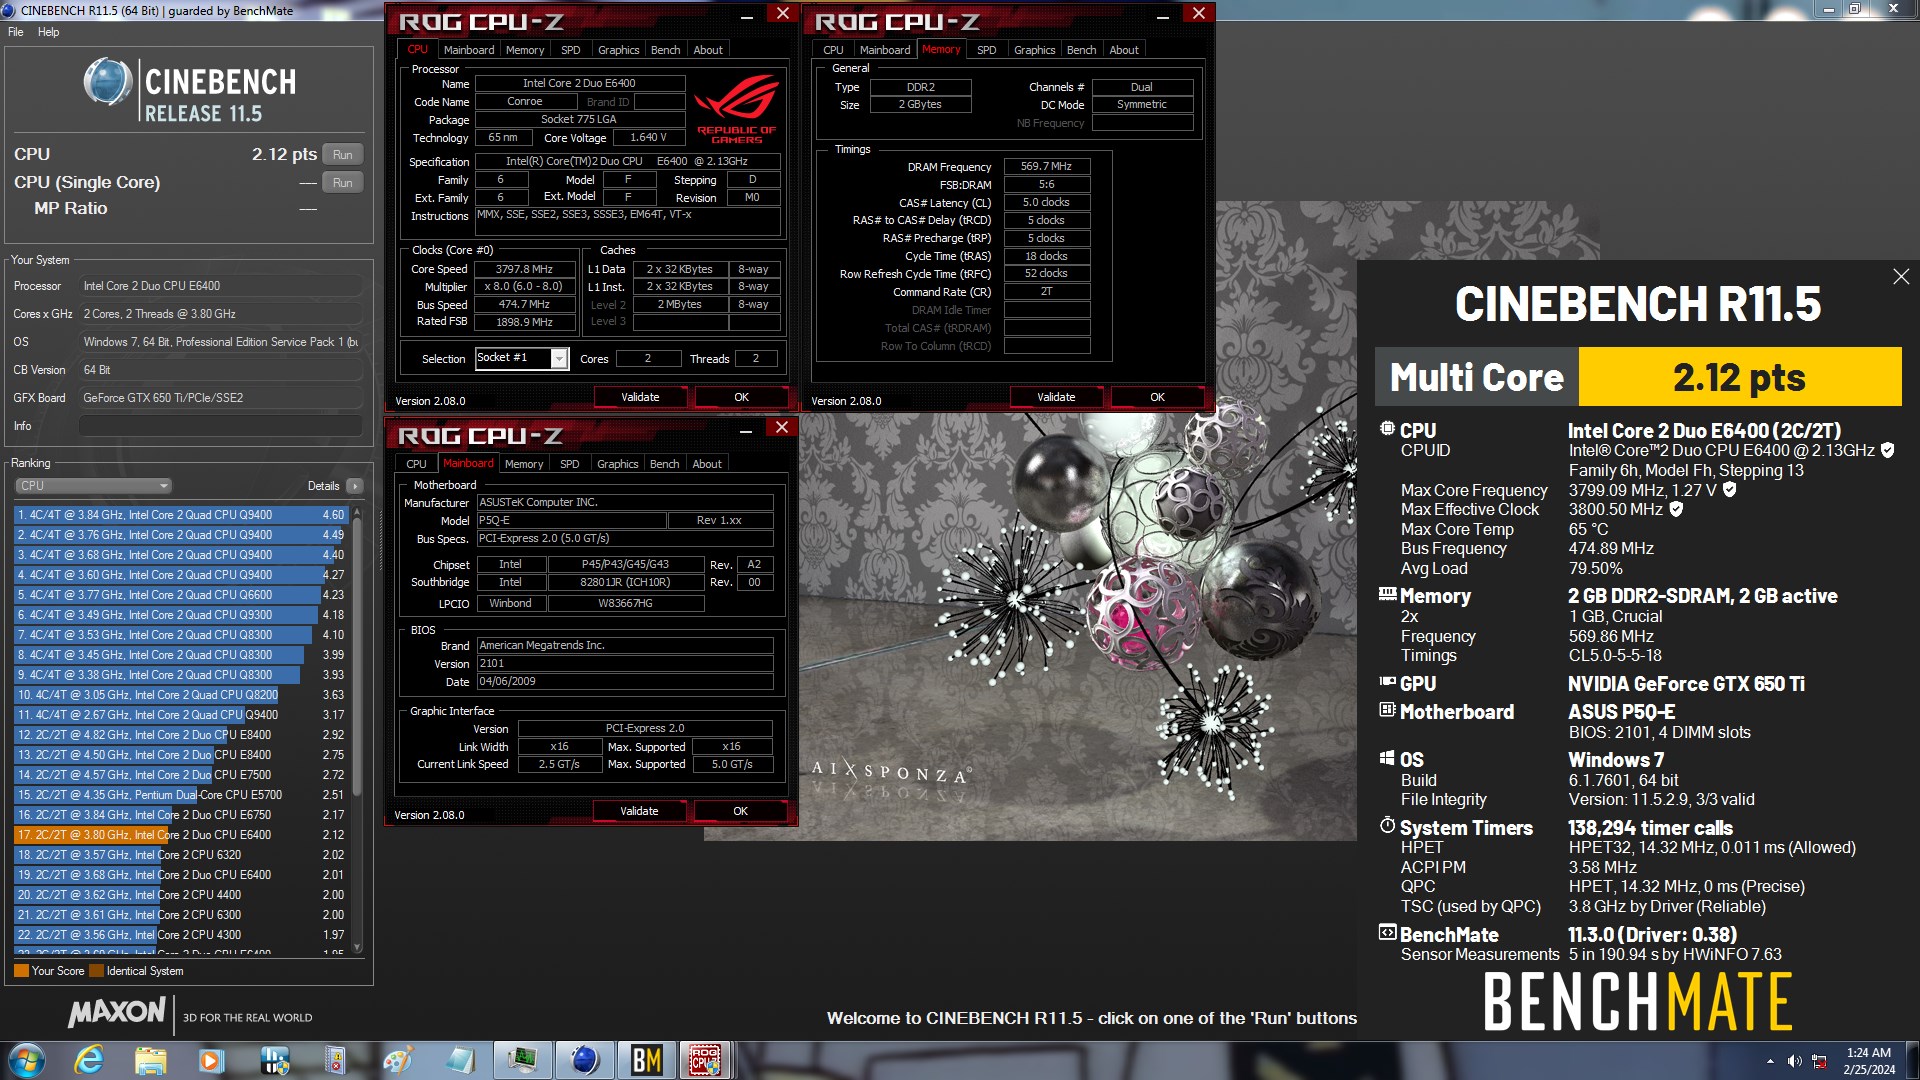Image resolution: width=1920 pixels, height=1080 pixels.
Task: Click the Manufacturer ASUSTeK Computer INC. field
Action: pyautogui.click(x=624, y=502)
